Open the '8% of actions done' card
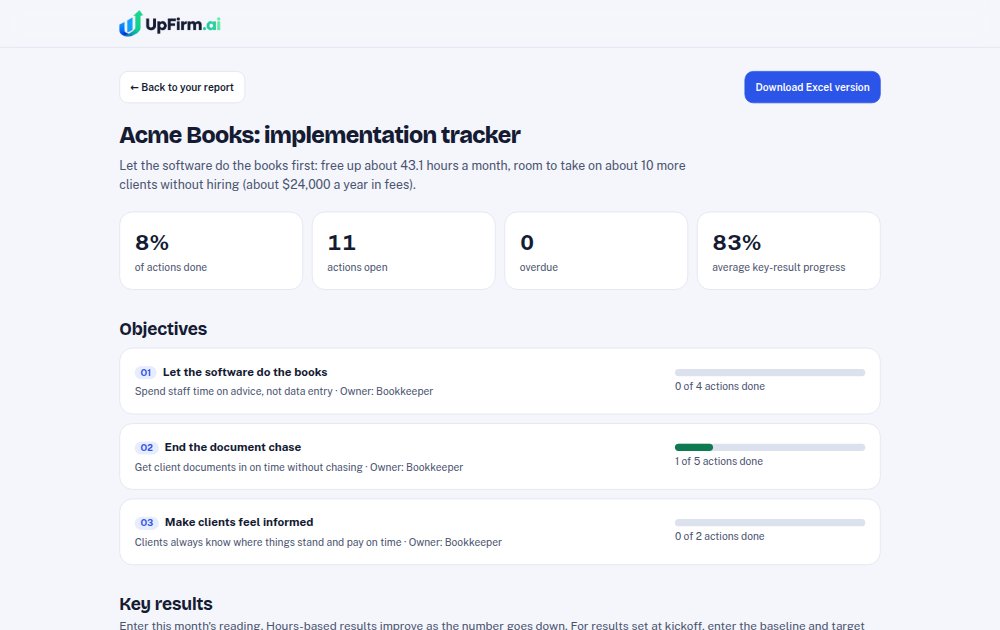This screenshot has height=630, width=1000. click(x=211, y=251)
